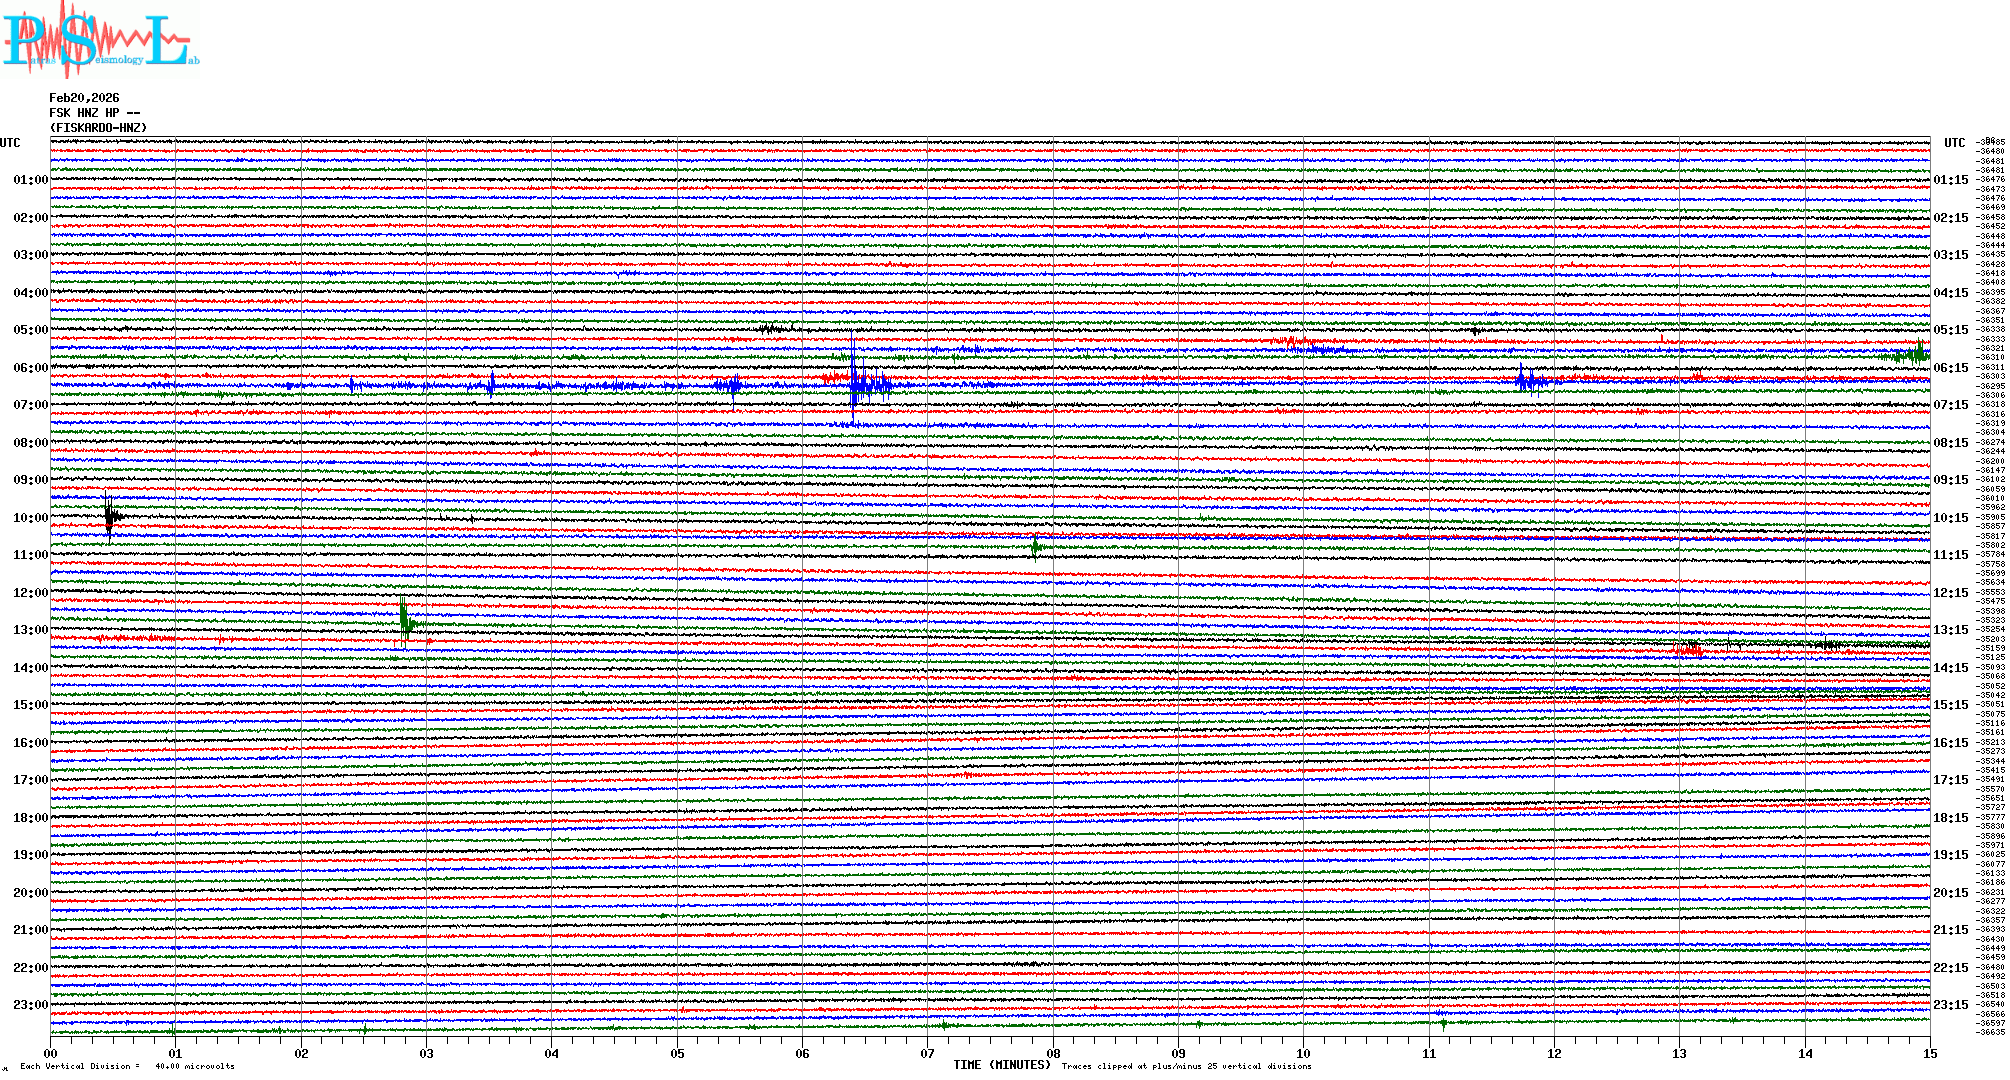Click the black seismic event near 10:00
The width and height of the screenshot is (2010, 1080).
(110, 516)
